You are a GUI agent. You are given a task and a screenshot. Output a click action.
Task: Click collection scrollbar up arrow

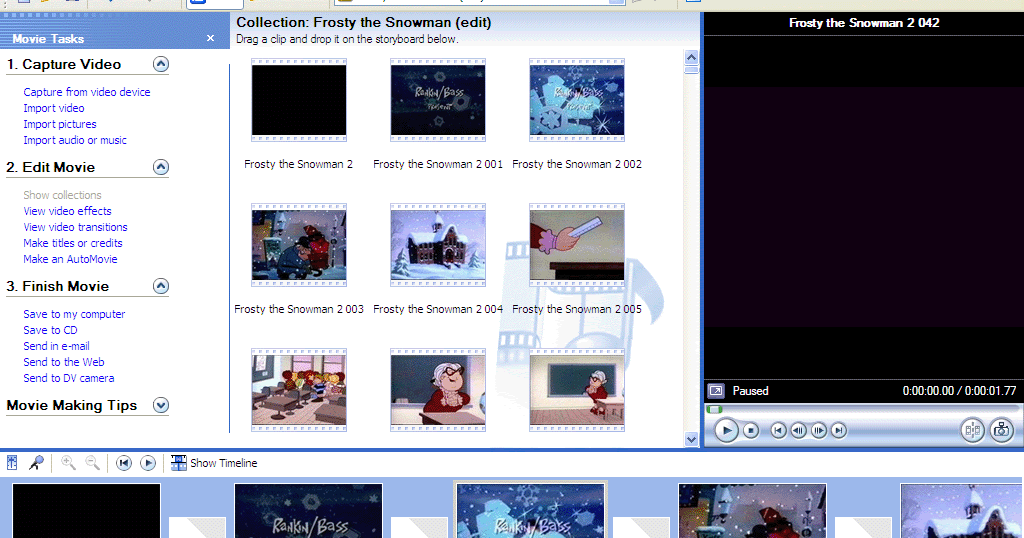coord(692,57)
